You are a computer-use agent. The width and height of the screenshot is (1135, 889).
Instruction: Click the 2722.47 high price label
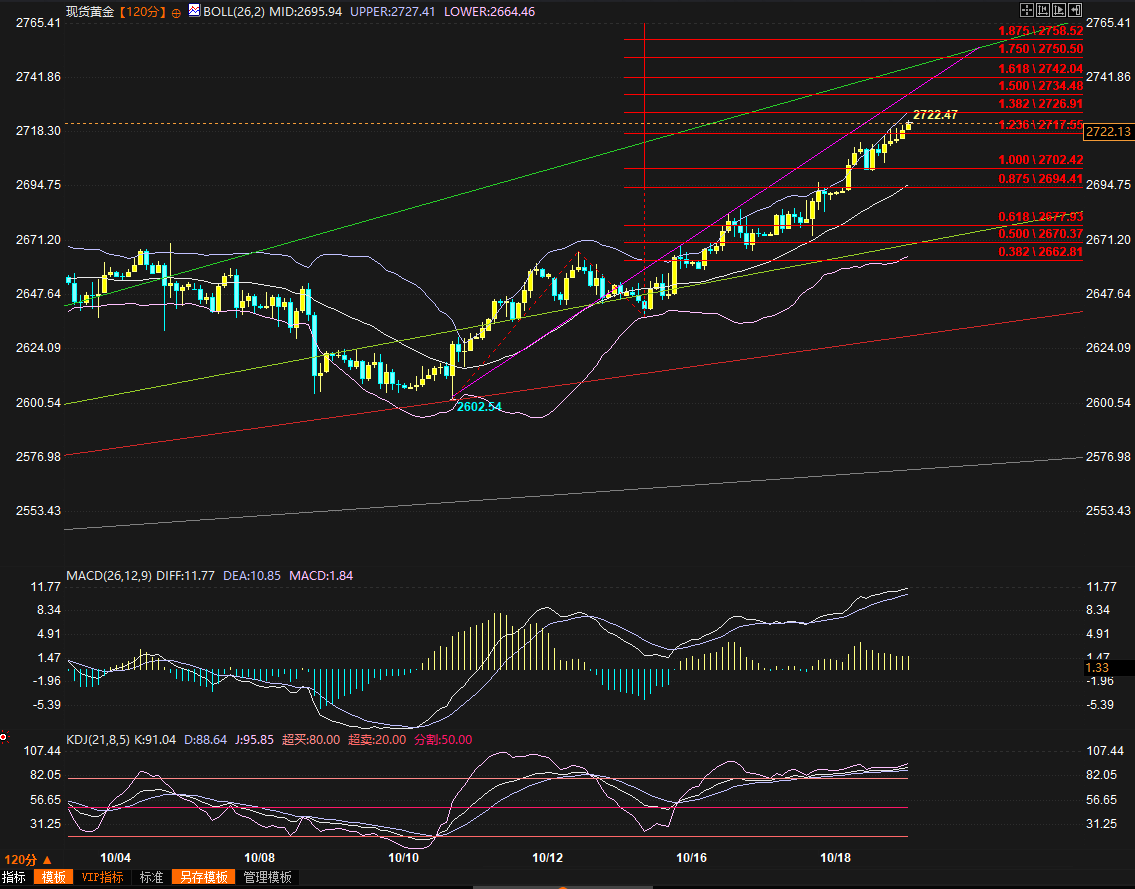pos(935,115)
